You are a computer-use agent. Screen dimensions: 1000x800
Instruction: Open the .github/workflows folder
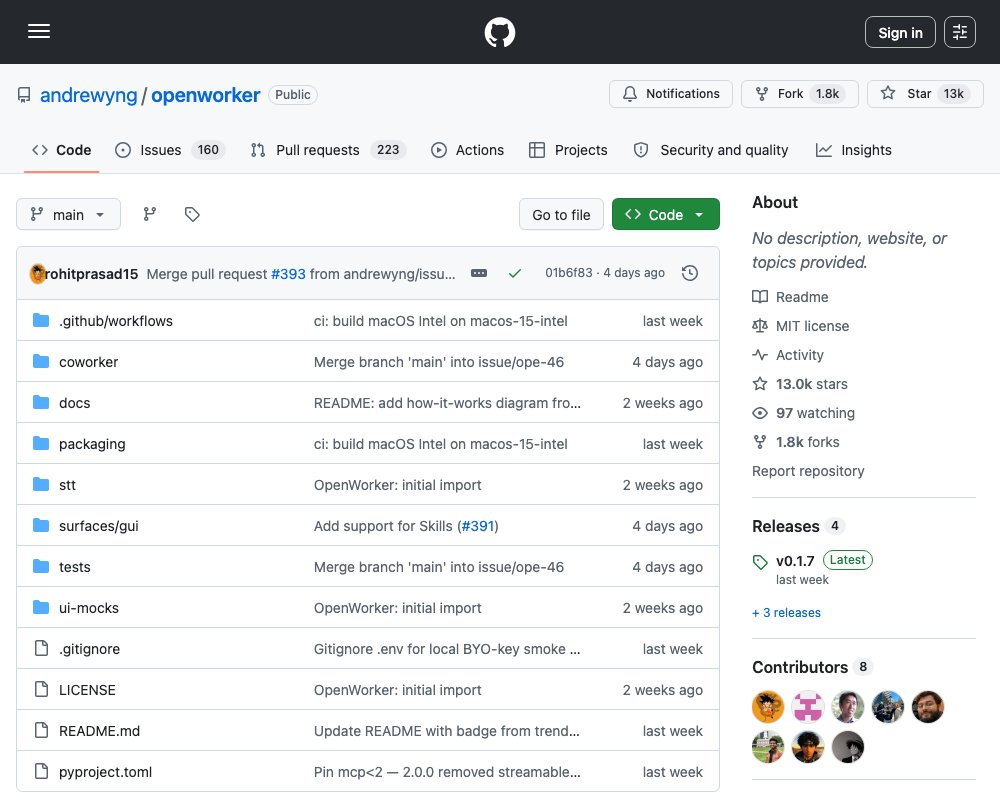pyautogui.click(x=116, y=321)
